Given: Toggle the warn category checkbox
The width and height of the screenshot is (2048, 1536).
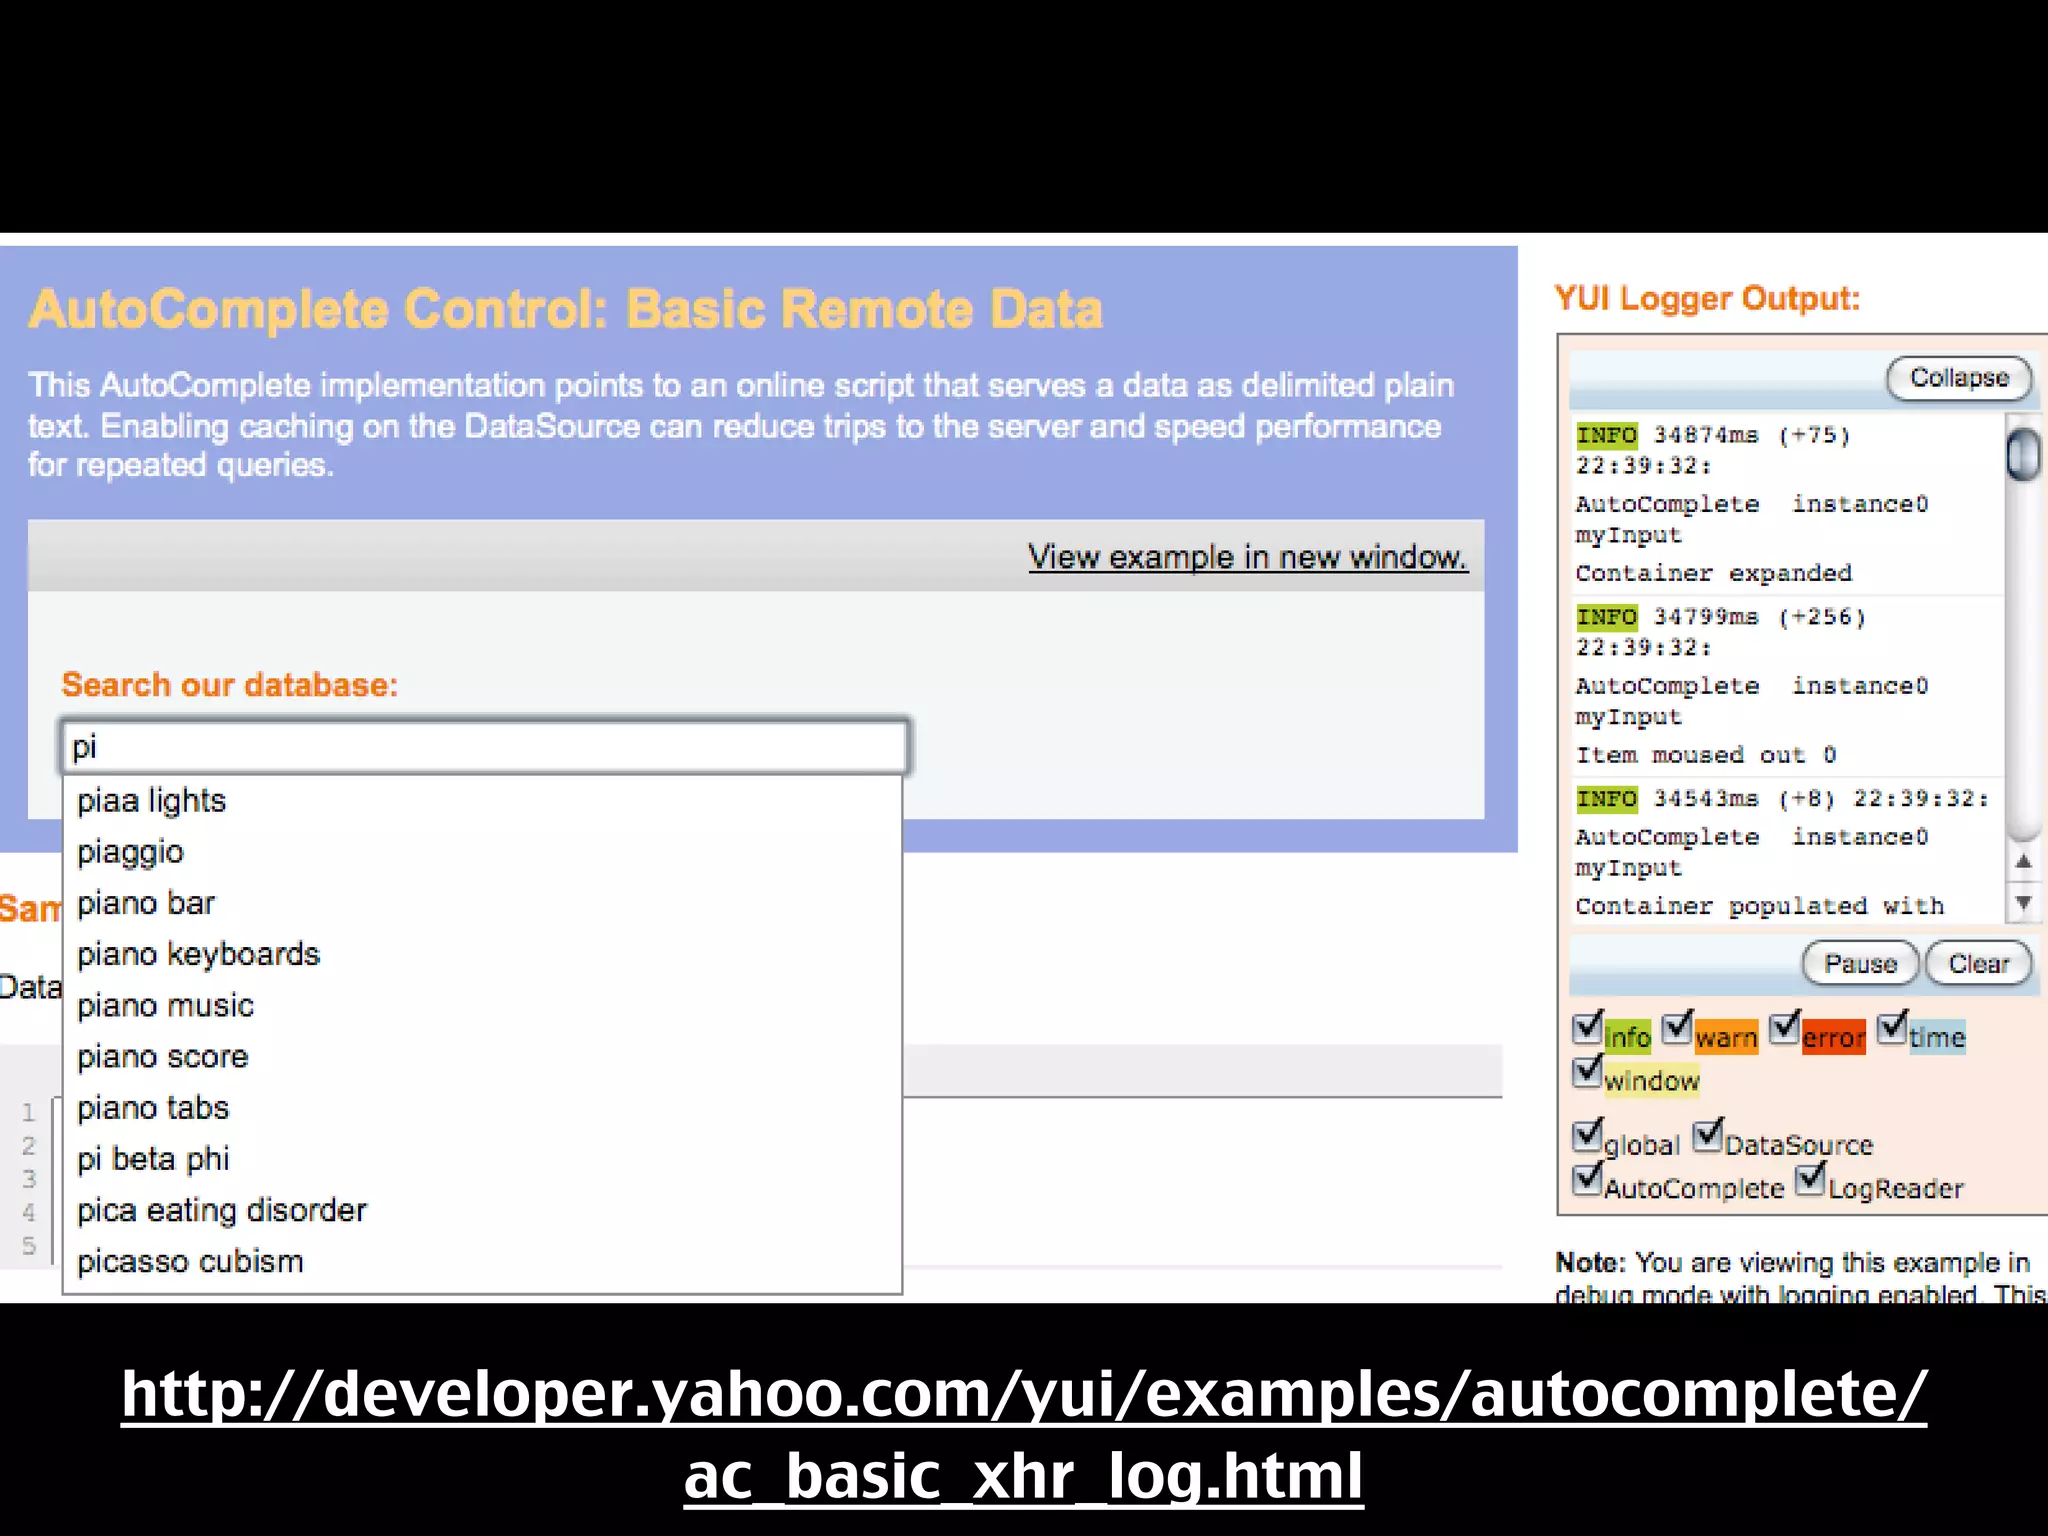Looking at the screenshot, I should (x=1677, y=1028).
